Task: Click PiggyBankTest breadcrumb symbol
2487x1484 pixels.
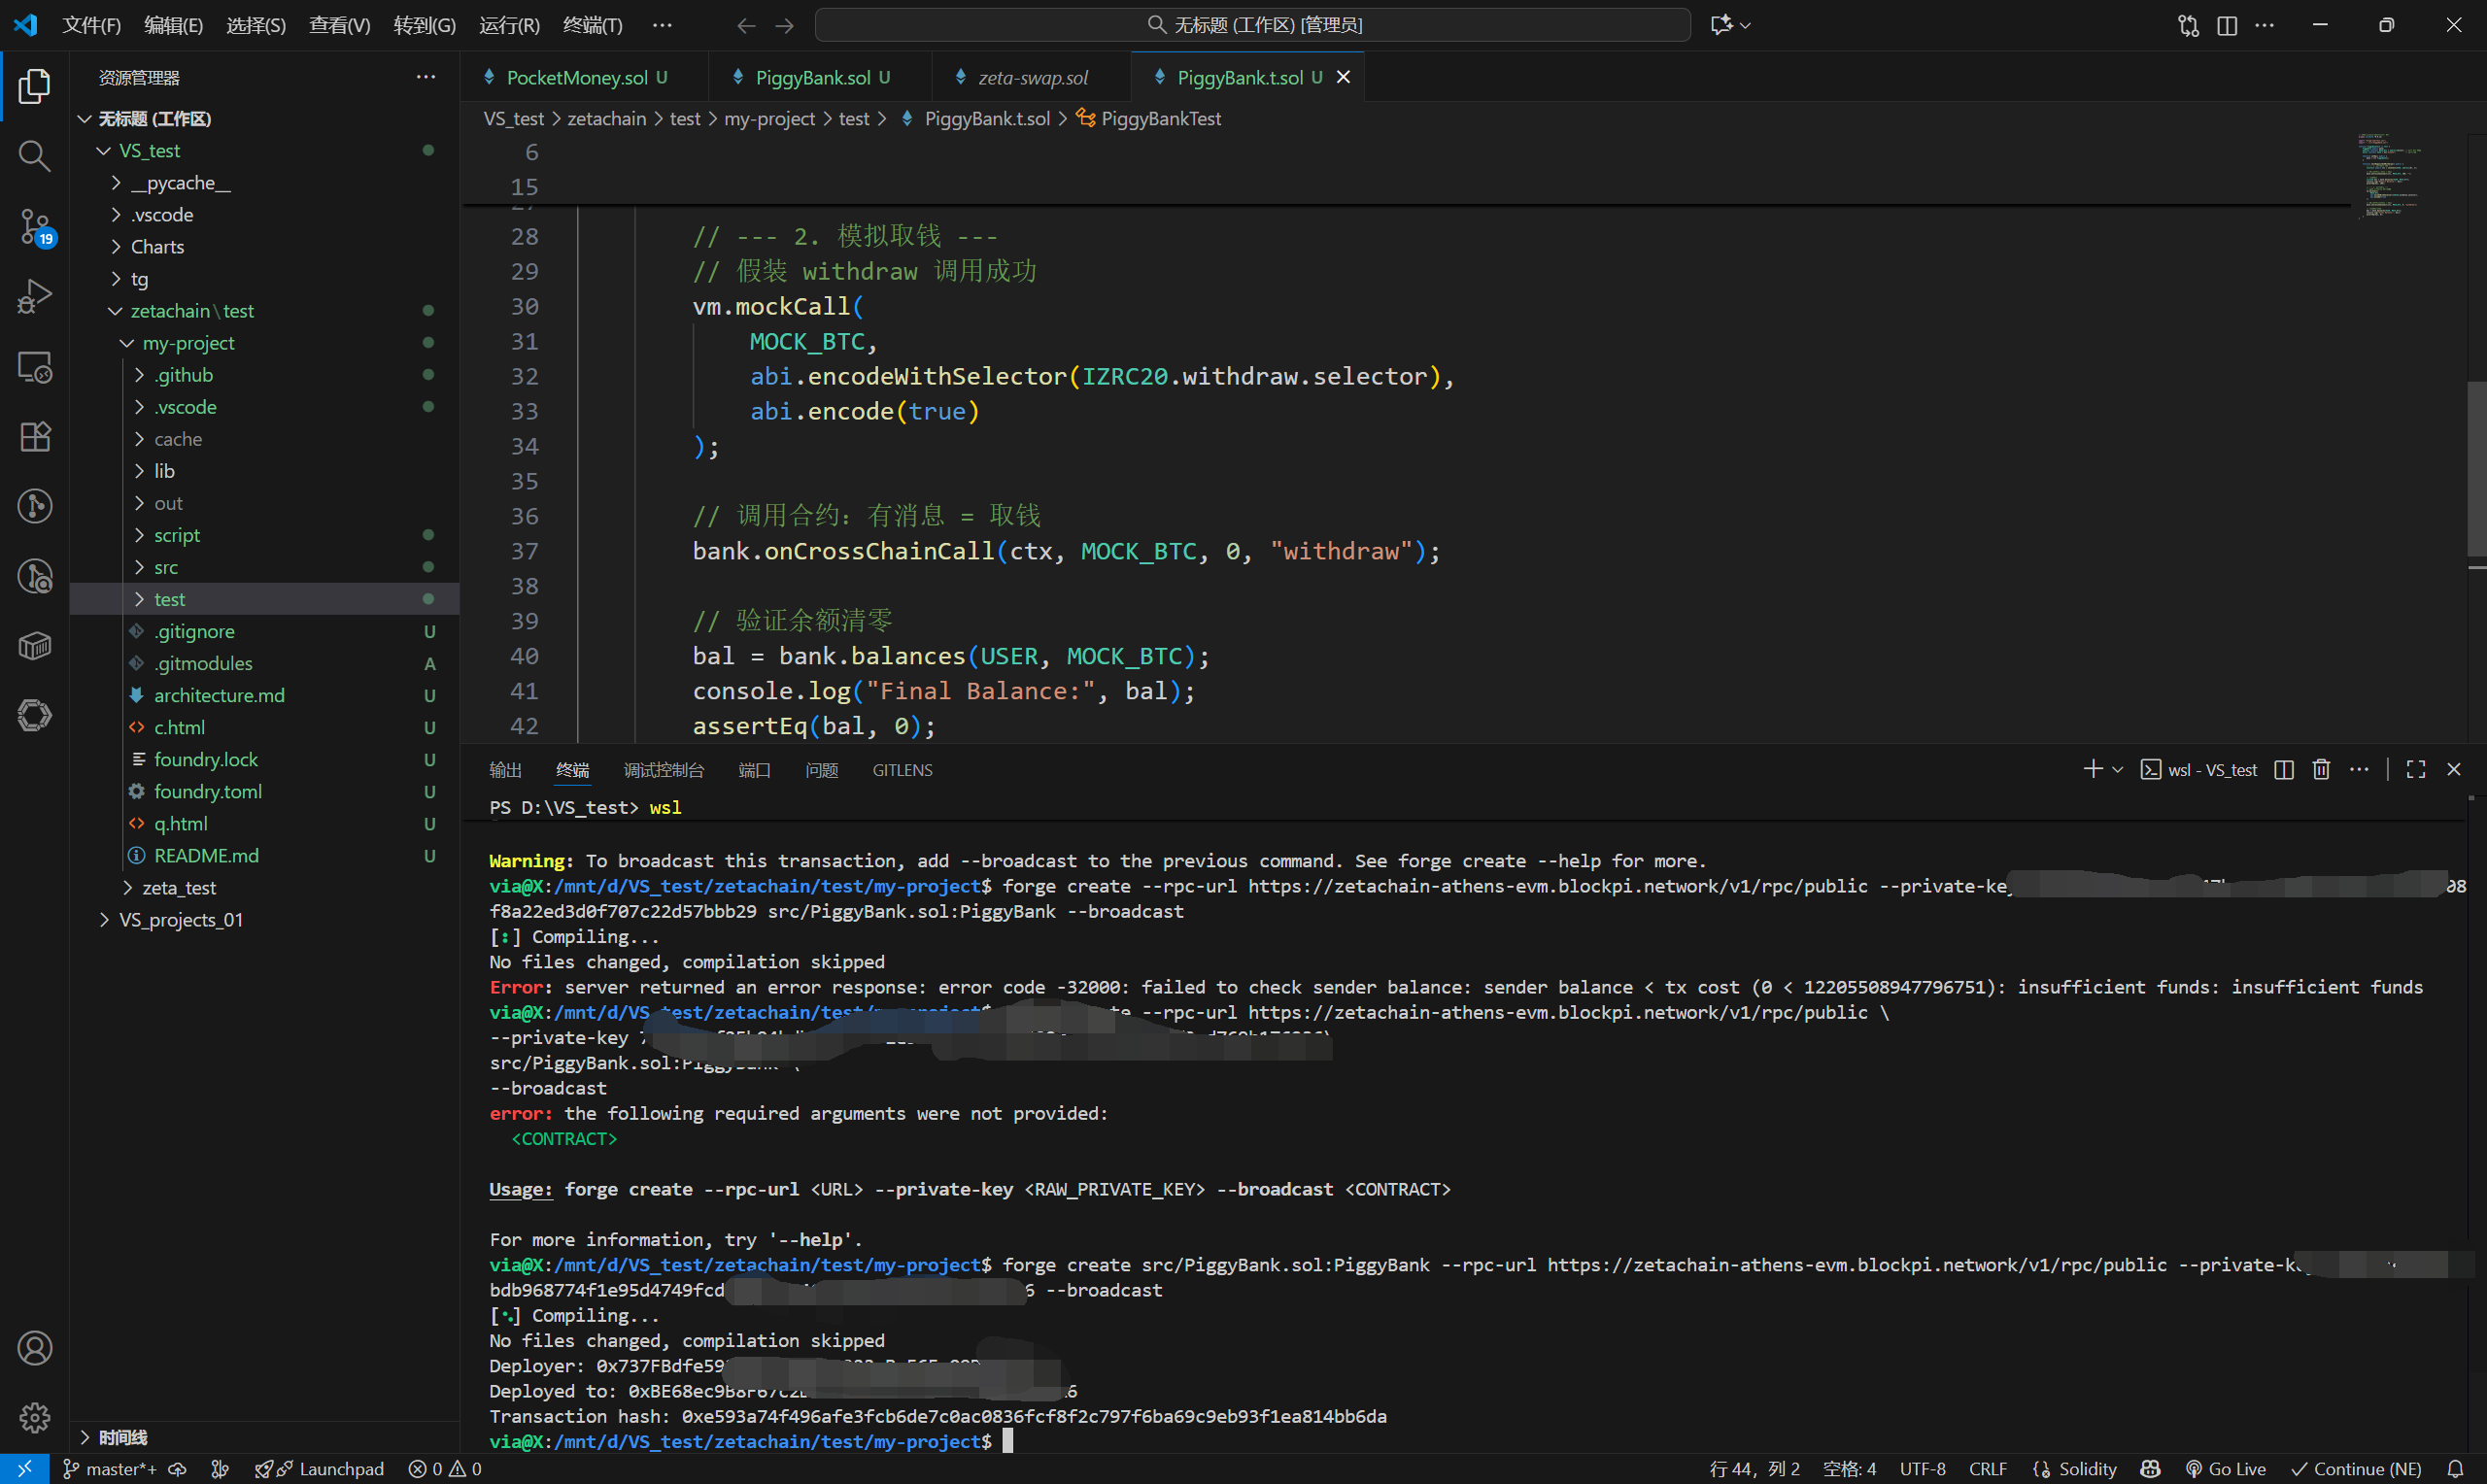Action: coord(1160,119)
